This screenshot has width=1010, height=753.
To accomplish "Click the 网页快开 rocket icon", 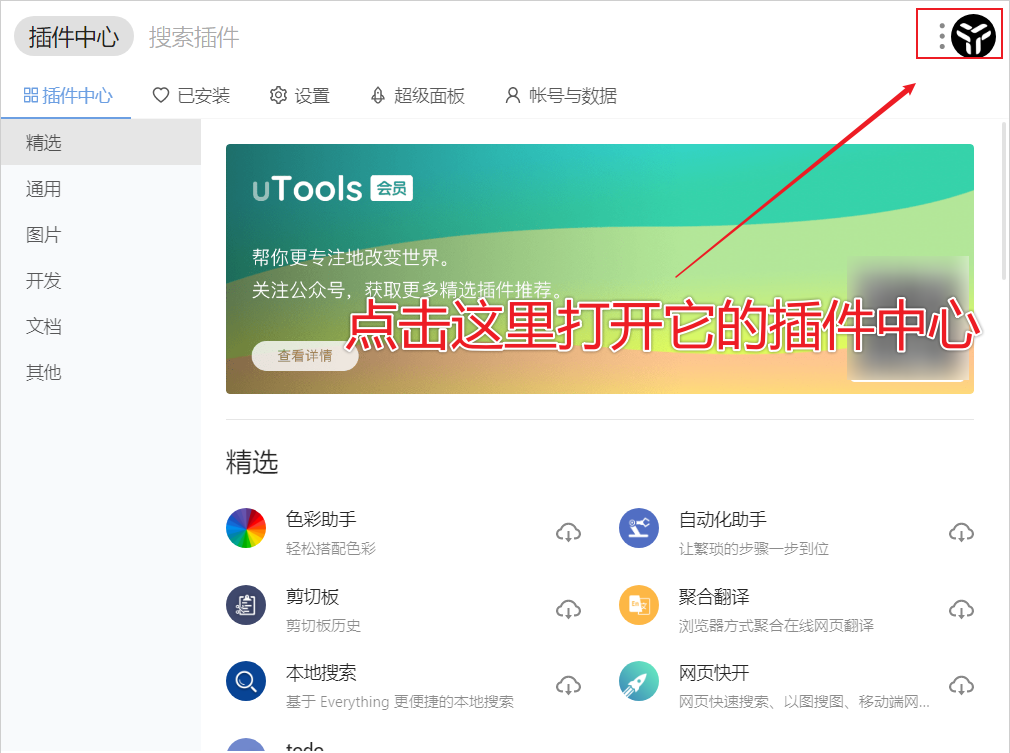I will 639,681.
